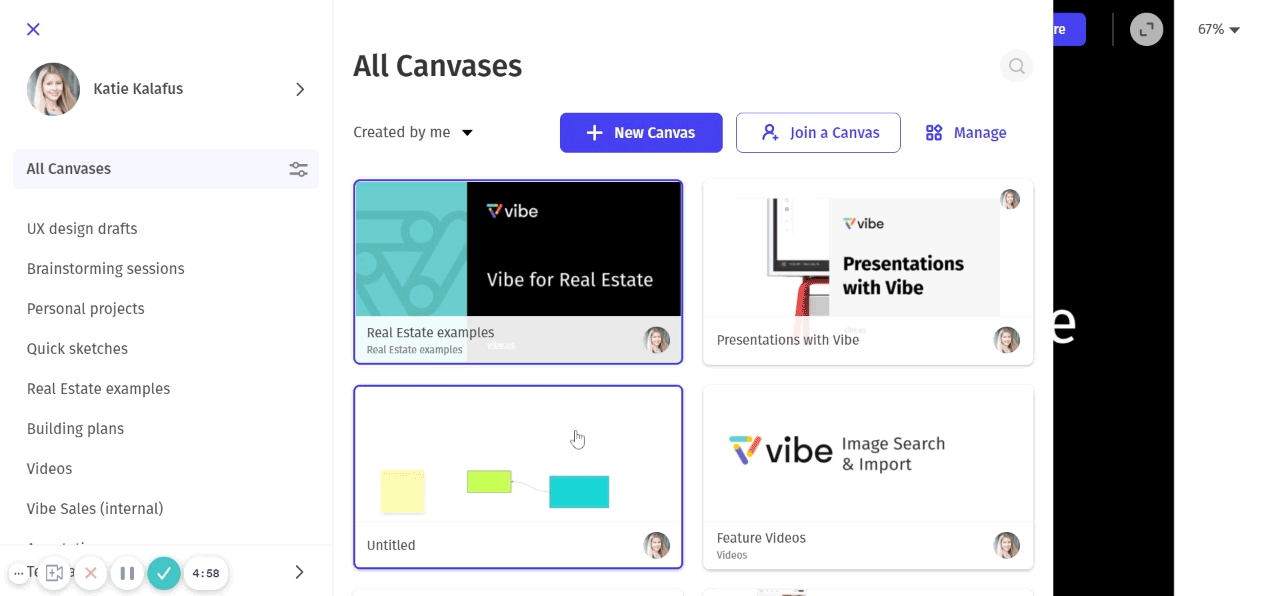Close the canvases side panel

click(33, 29)
